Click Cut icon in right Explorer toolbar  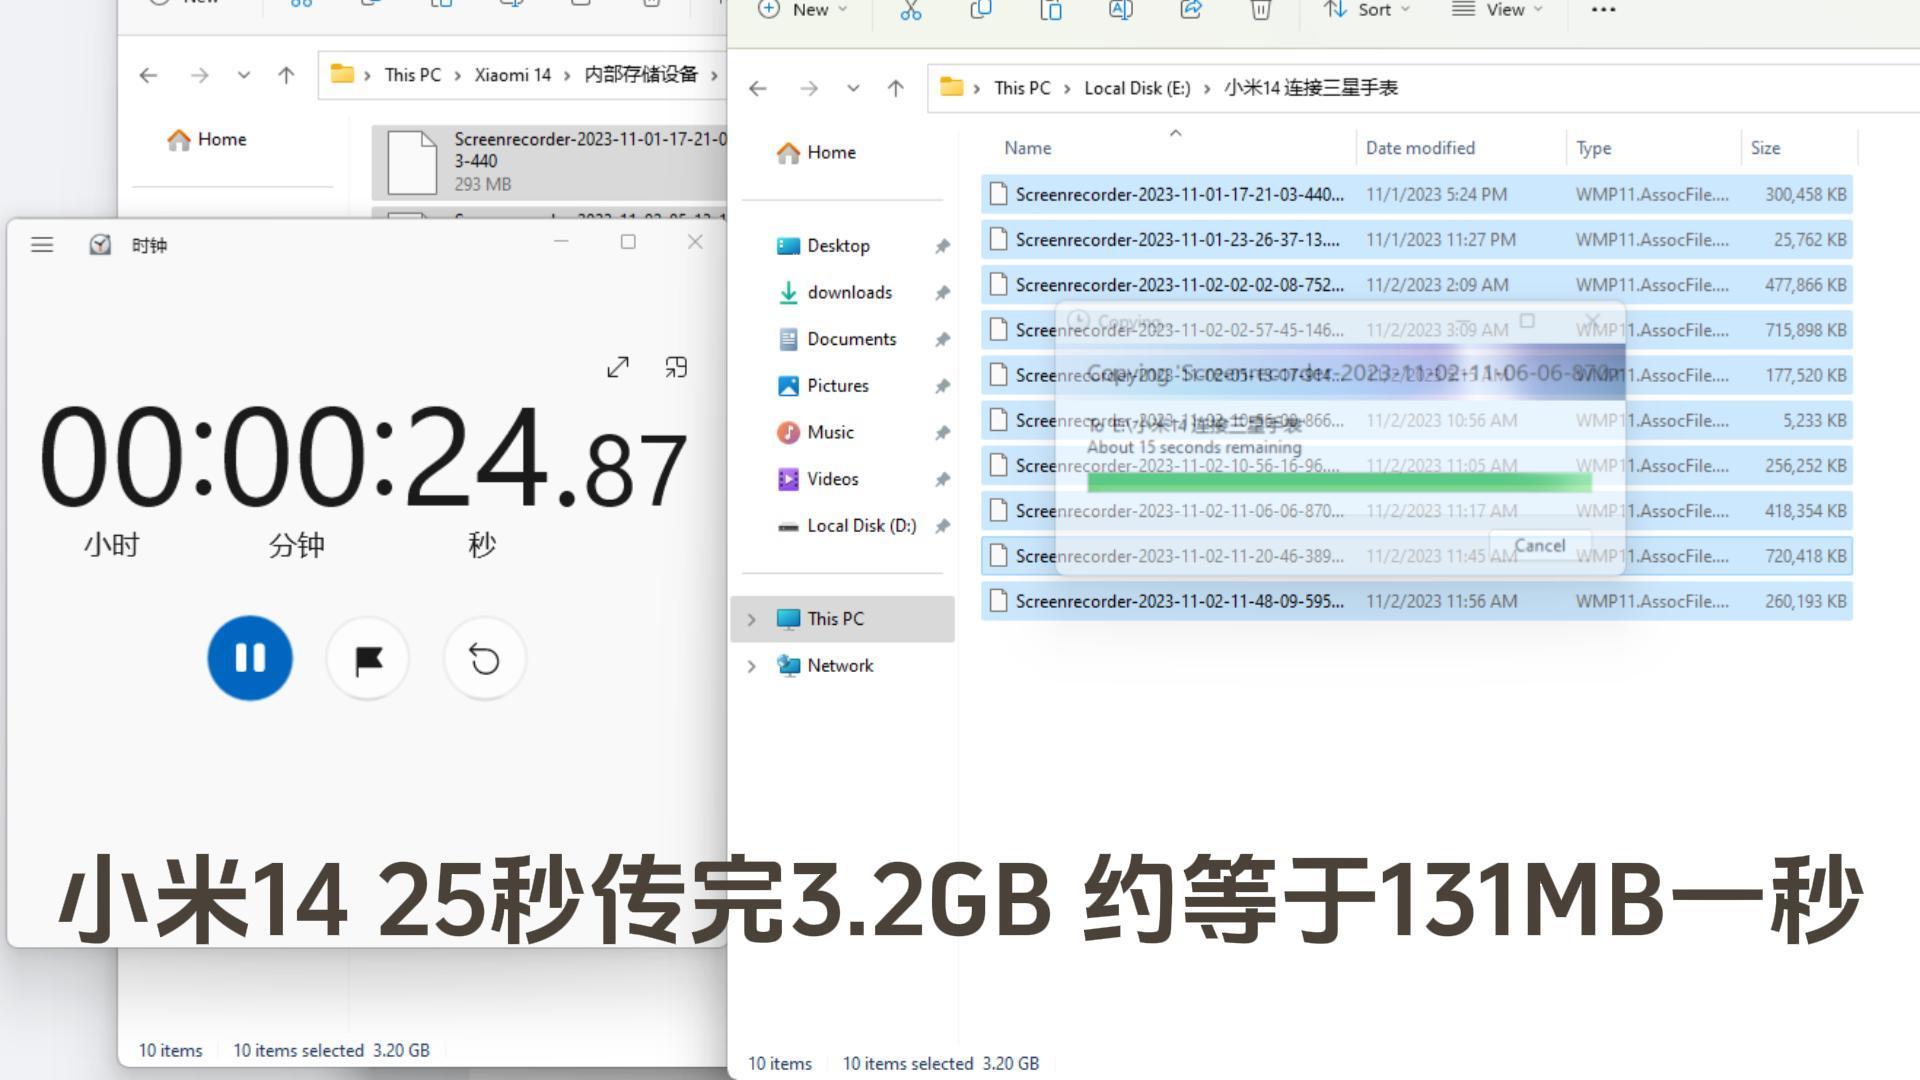[910, 10]
